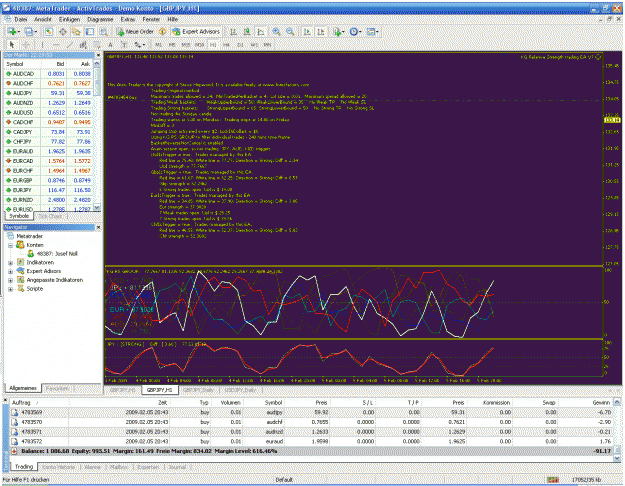Select the arrow Cursor tool
Viewport: 625px width, 486px height.
[12, 45]
